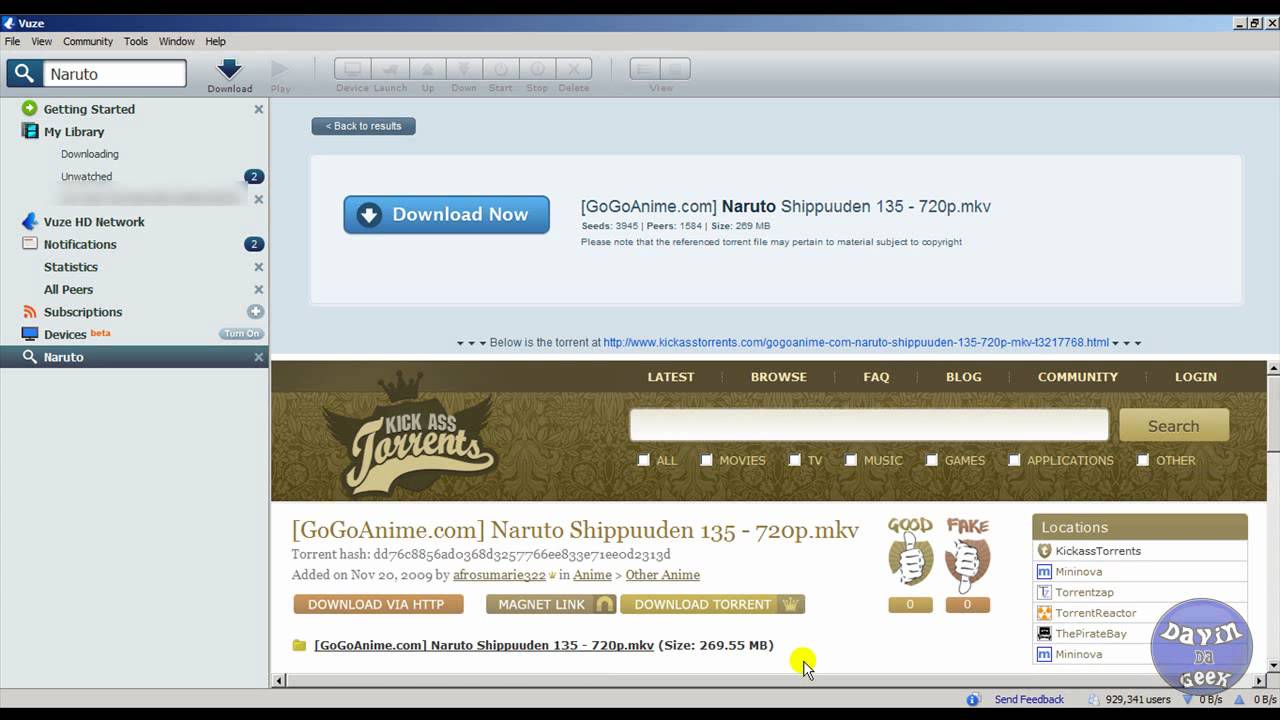The width and height of the screenshot is (1280, 720).
Task: Add subscription with plus icon
Action: coord(255,312)
